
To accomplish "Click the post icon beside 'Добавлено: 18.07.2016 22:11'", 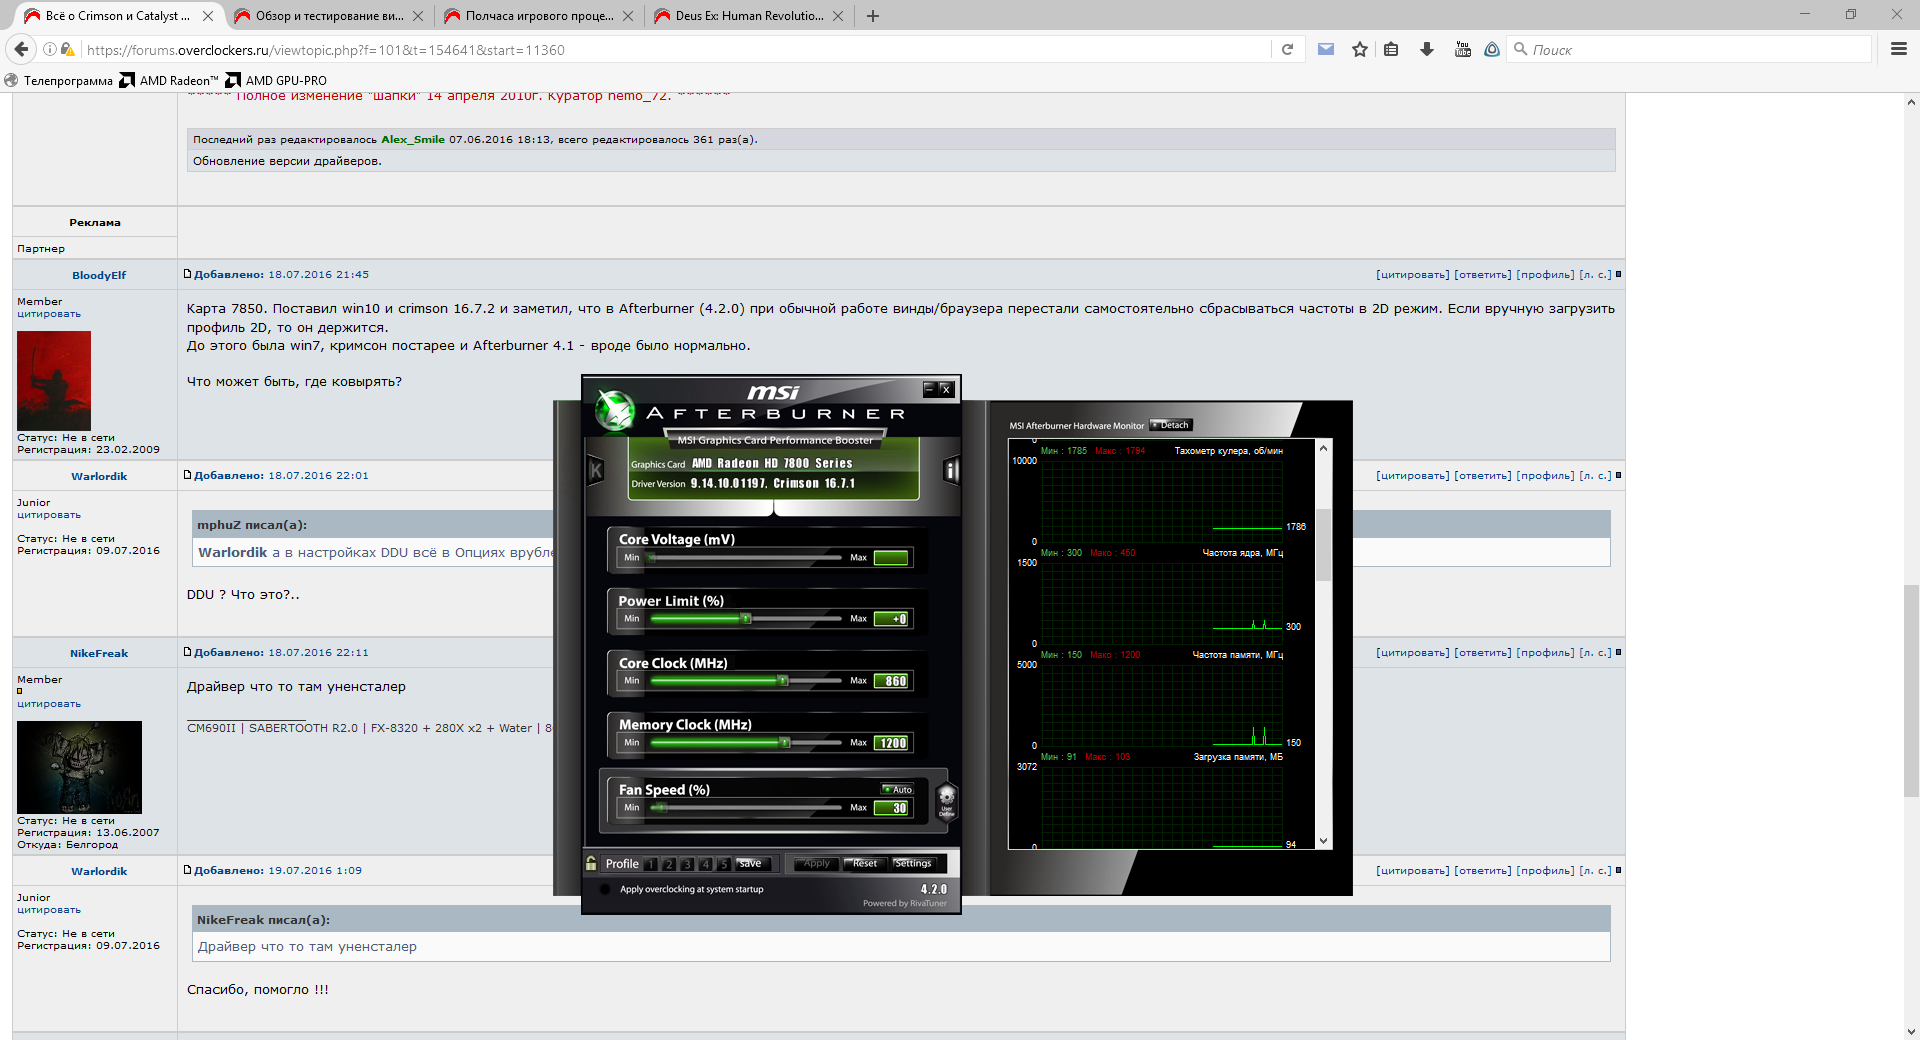I will 187,652.
